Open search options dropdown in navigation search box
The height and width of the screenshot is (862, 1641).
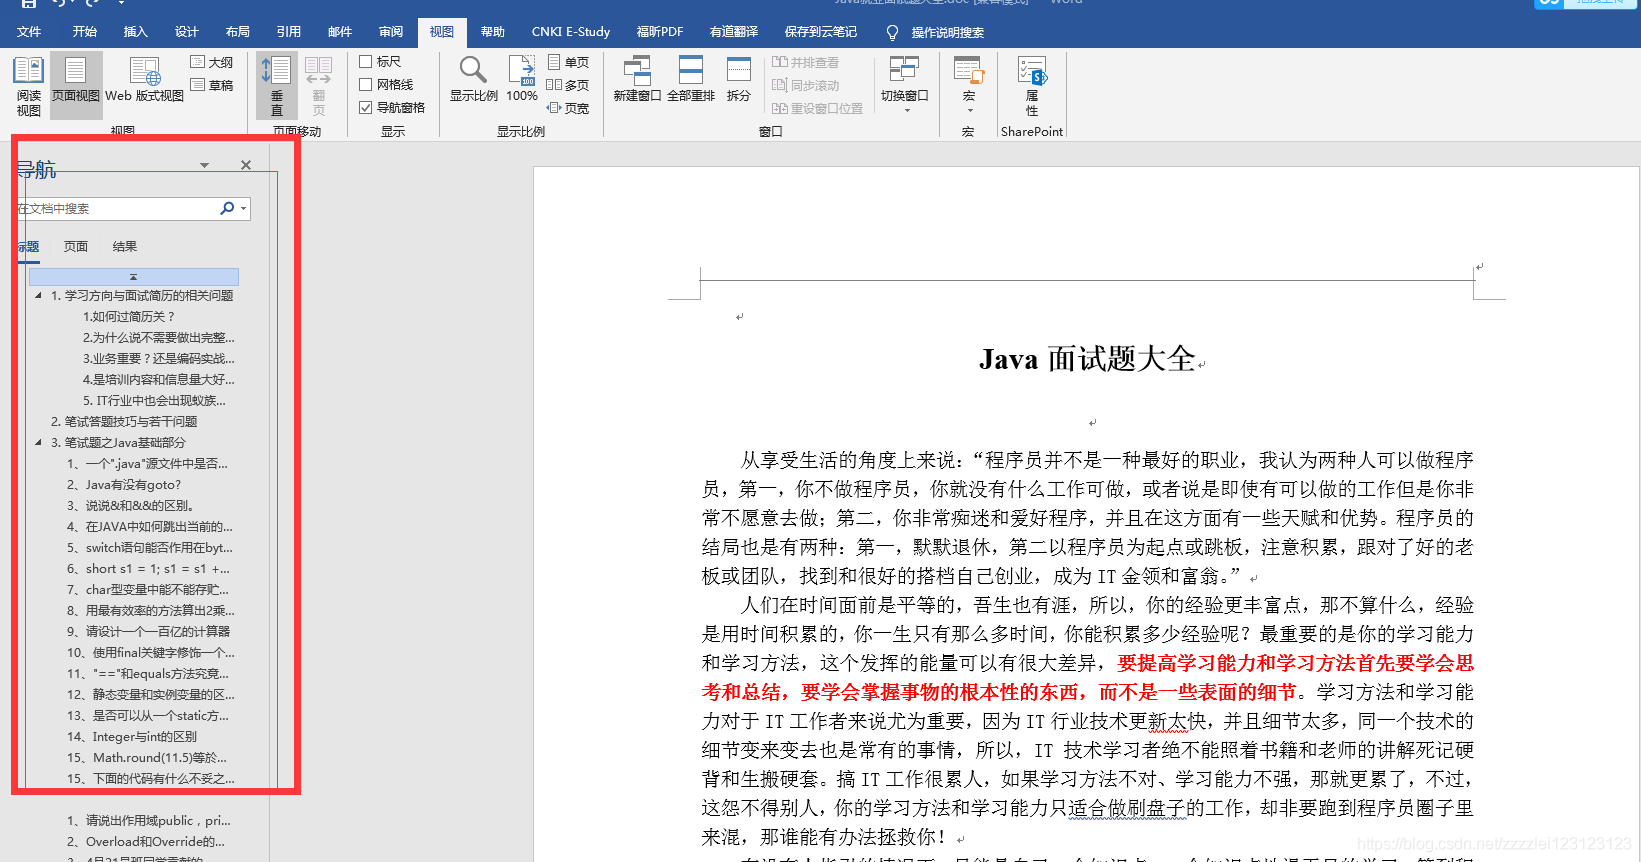pos(243,208)
